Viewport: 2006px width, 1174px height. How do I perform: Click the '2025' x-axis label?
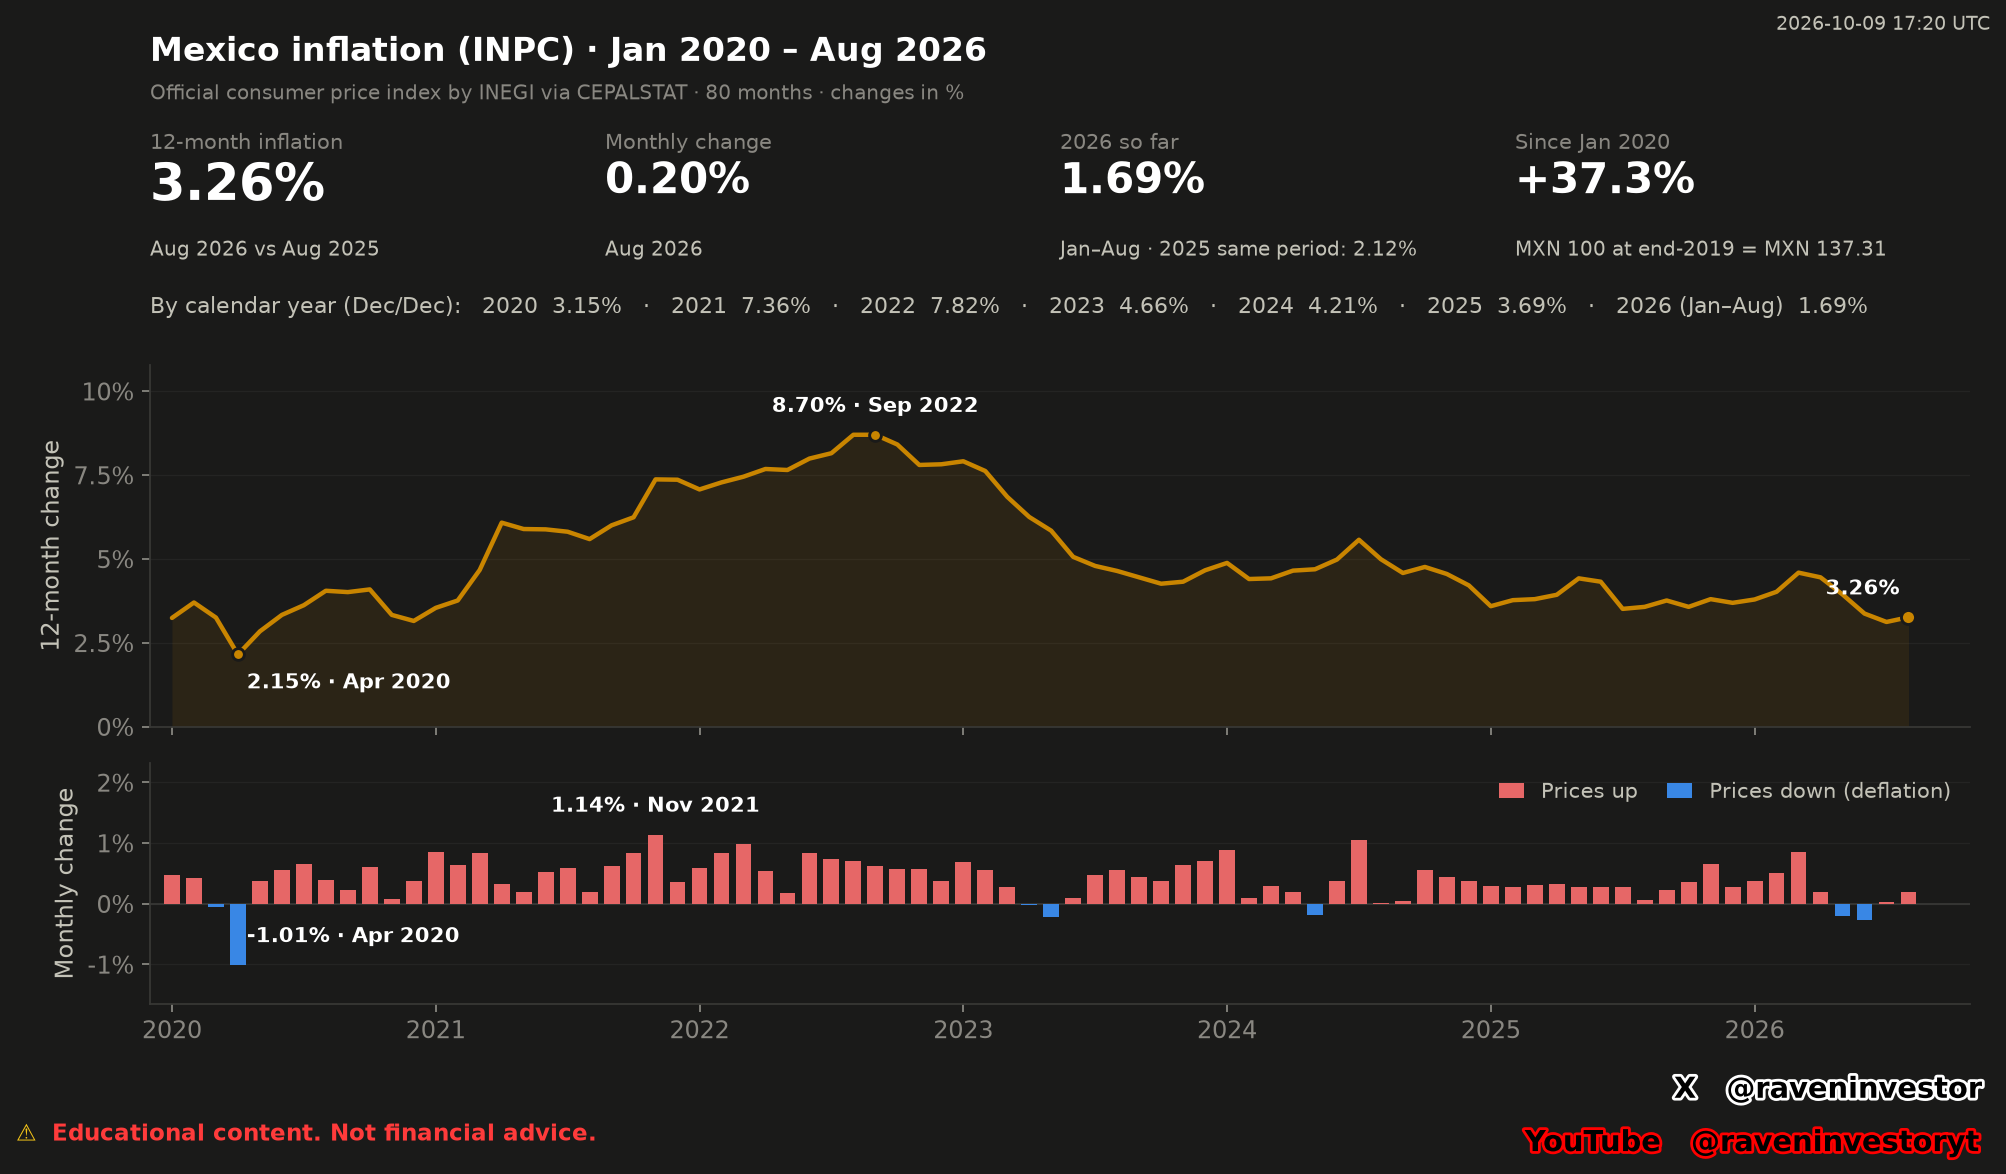pyautogui.click(x=1491, y=1030)
